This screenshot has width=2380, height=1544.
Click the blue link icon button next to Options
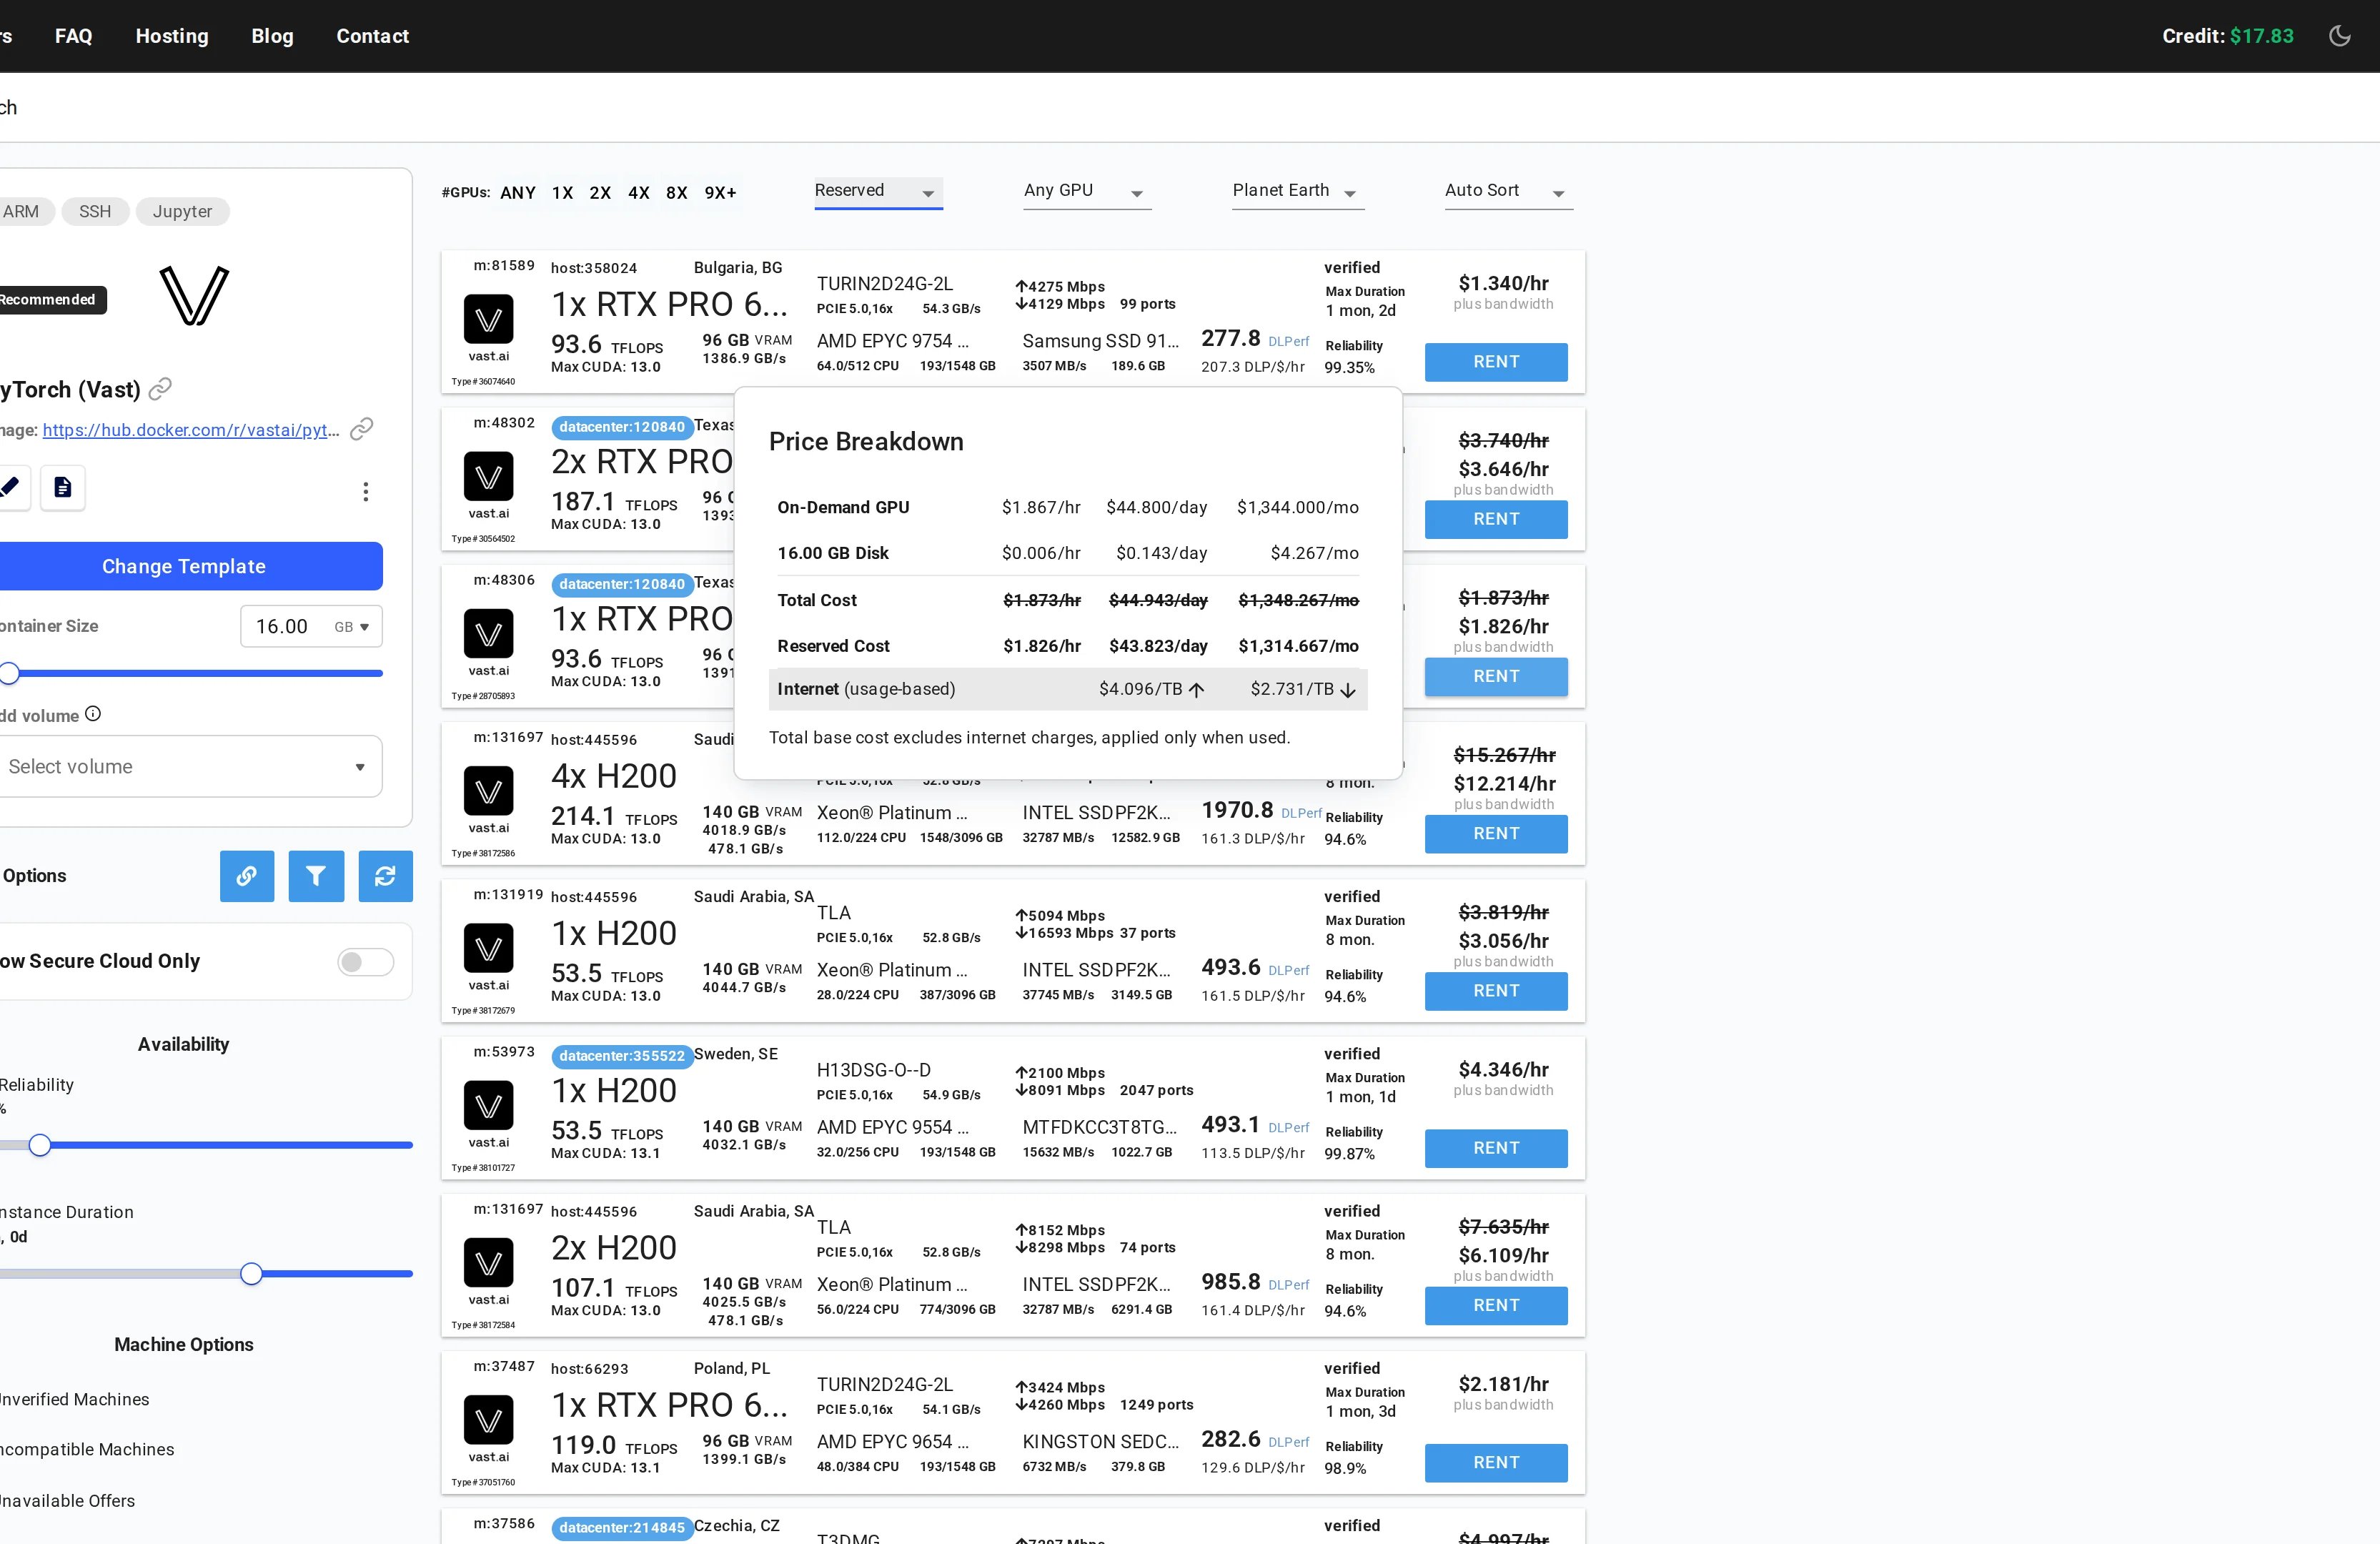[247, 876]
